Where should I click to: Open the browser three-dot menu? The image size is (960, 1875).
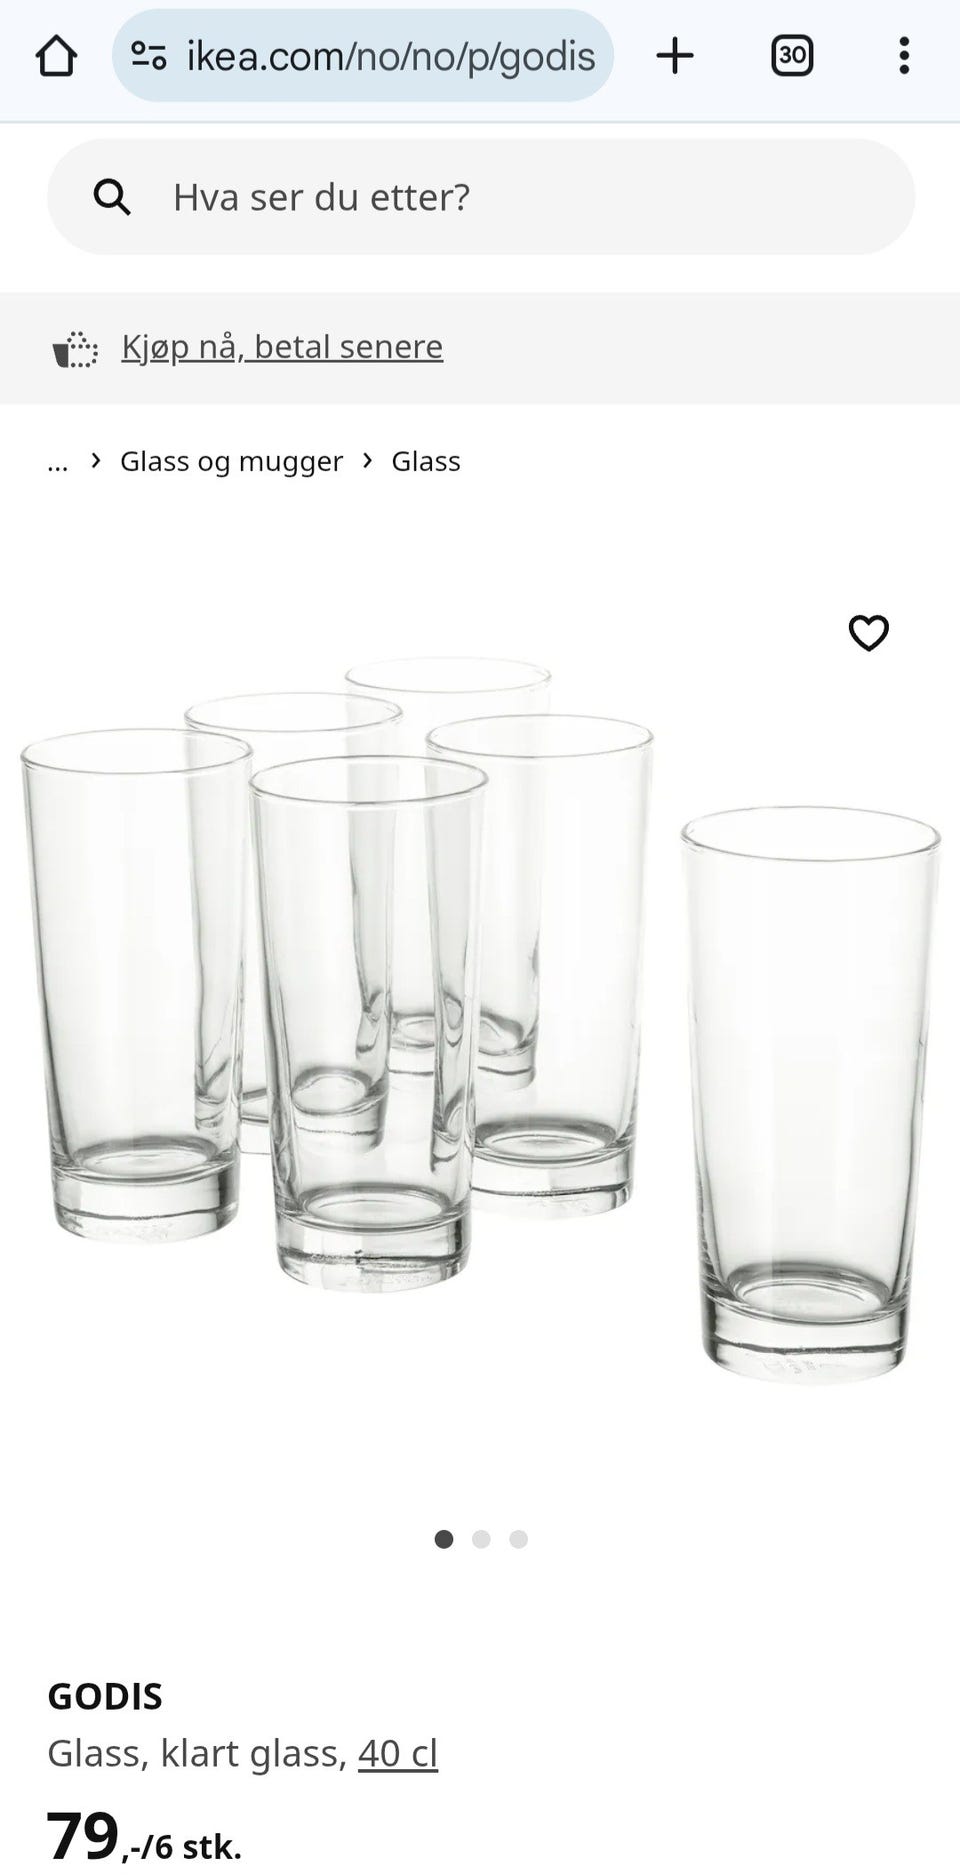click(x=904, y=56)
